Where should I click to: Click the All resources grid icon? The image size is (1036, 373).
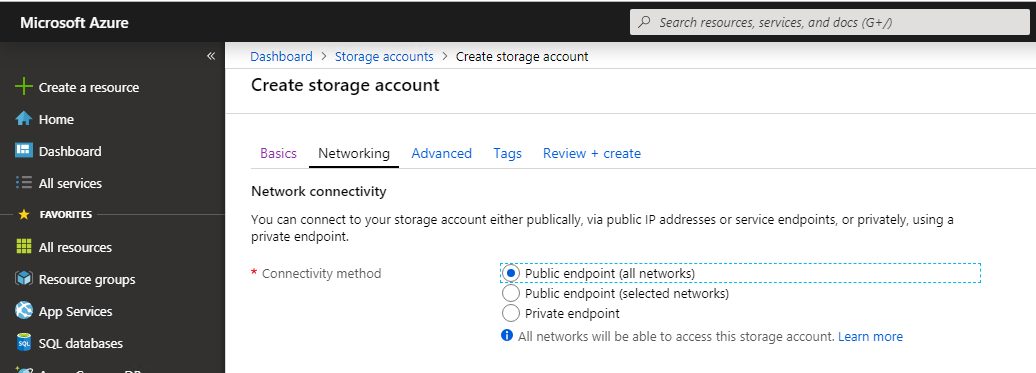coord(23,247)
